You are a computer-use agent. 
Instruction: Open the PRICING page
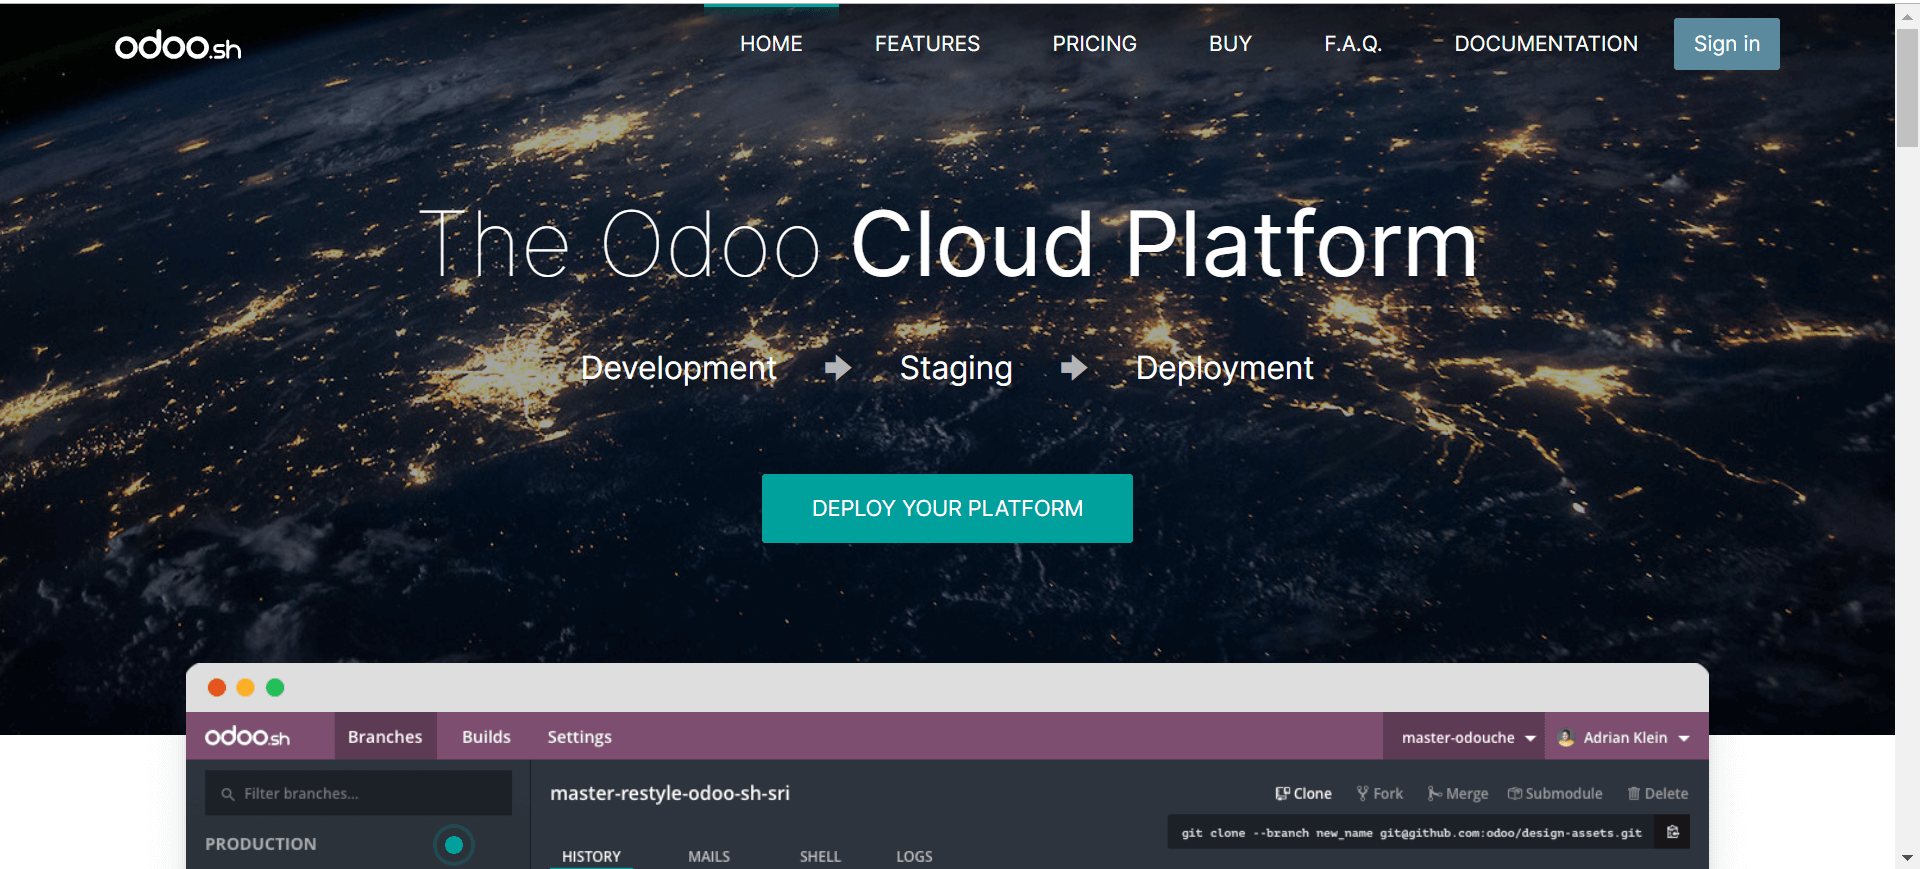click(1094, 44)
